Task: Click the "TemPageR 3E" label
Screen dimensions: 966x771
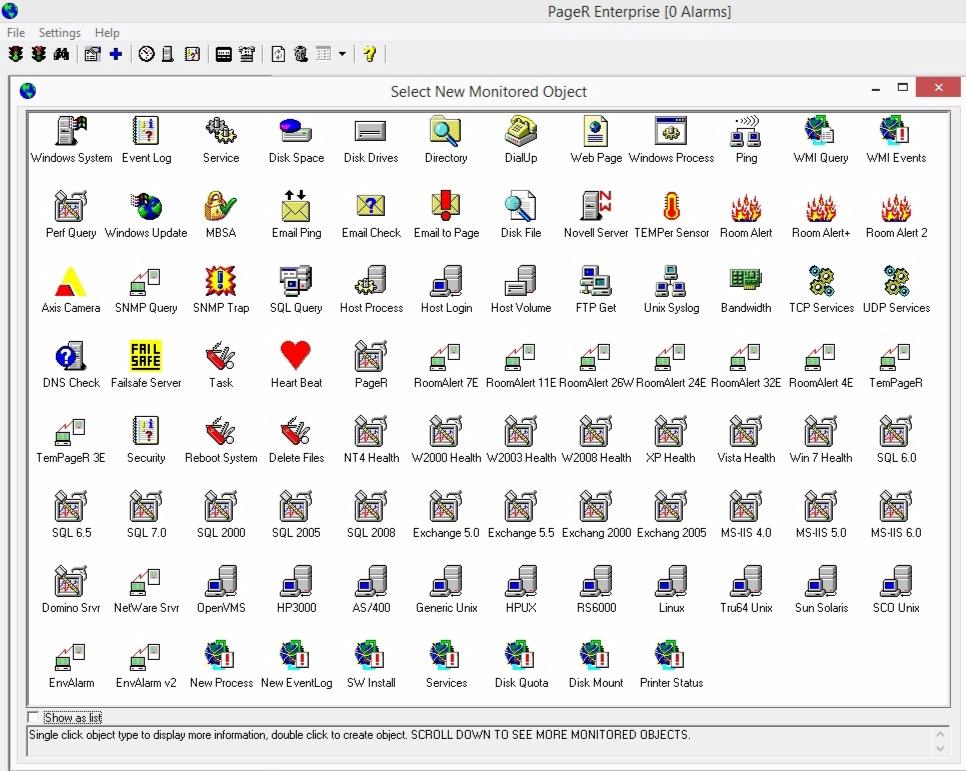Action: (x=71, y=458)
